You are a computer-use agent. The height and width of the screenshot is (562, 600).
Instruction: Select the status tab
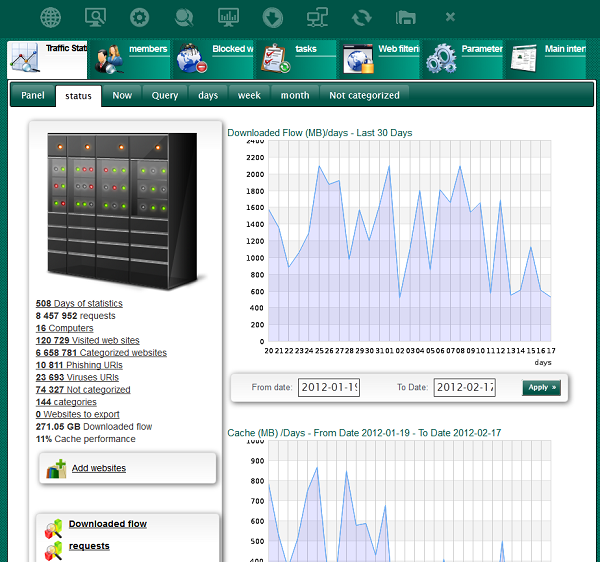coord(78,96)
